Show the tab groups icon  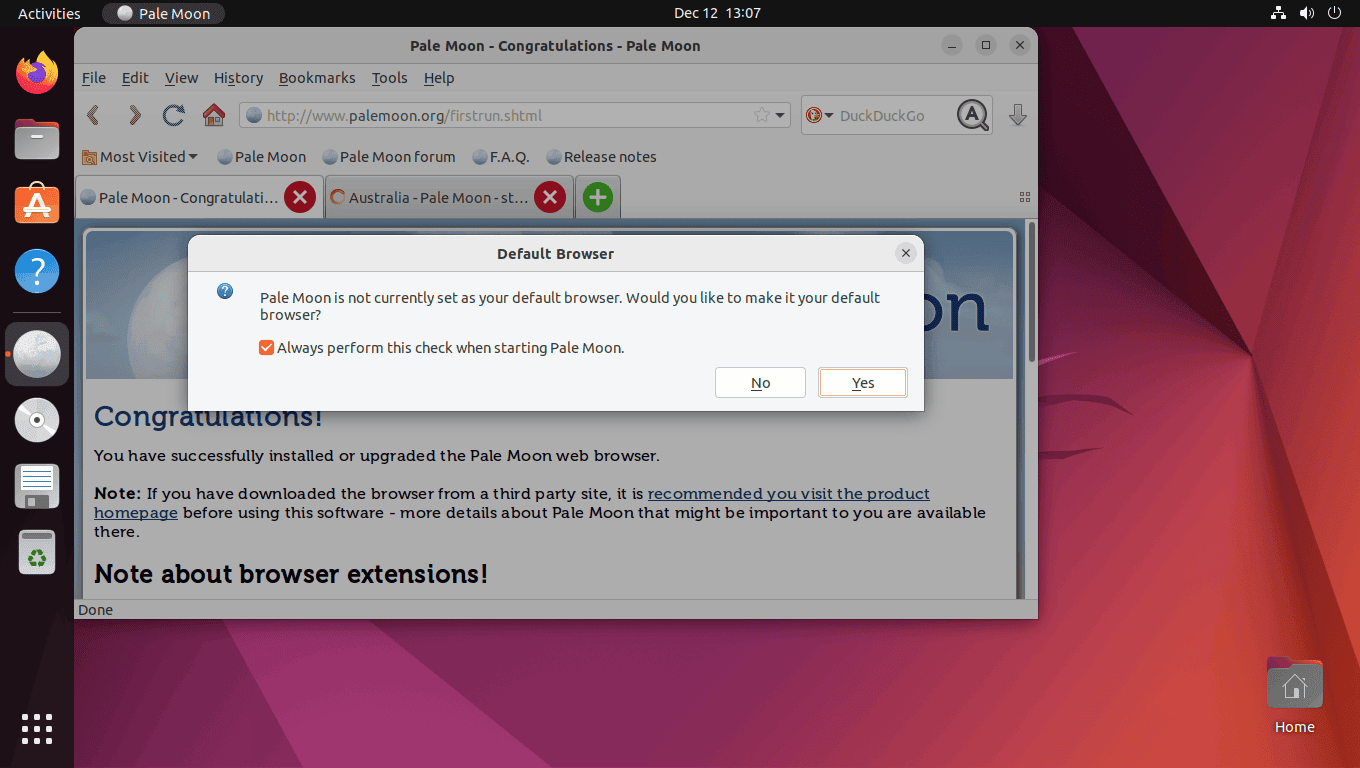click(1024, 197)
